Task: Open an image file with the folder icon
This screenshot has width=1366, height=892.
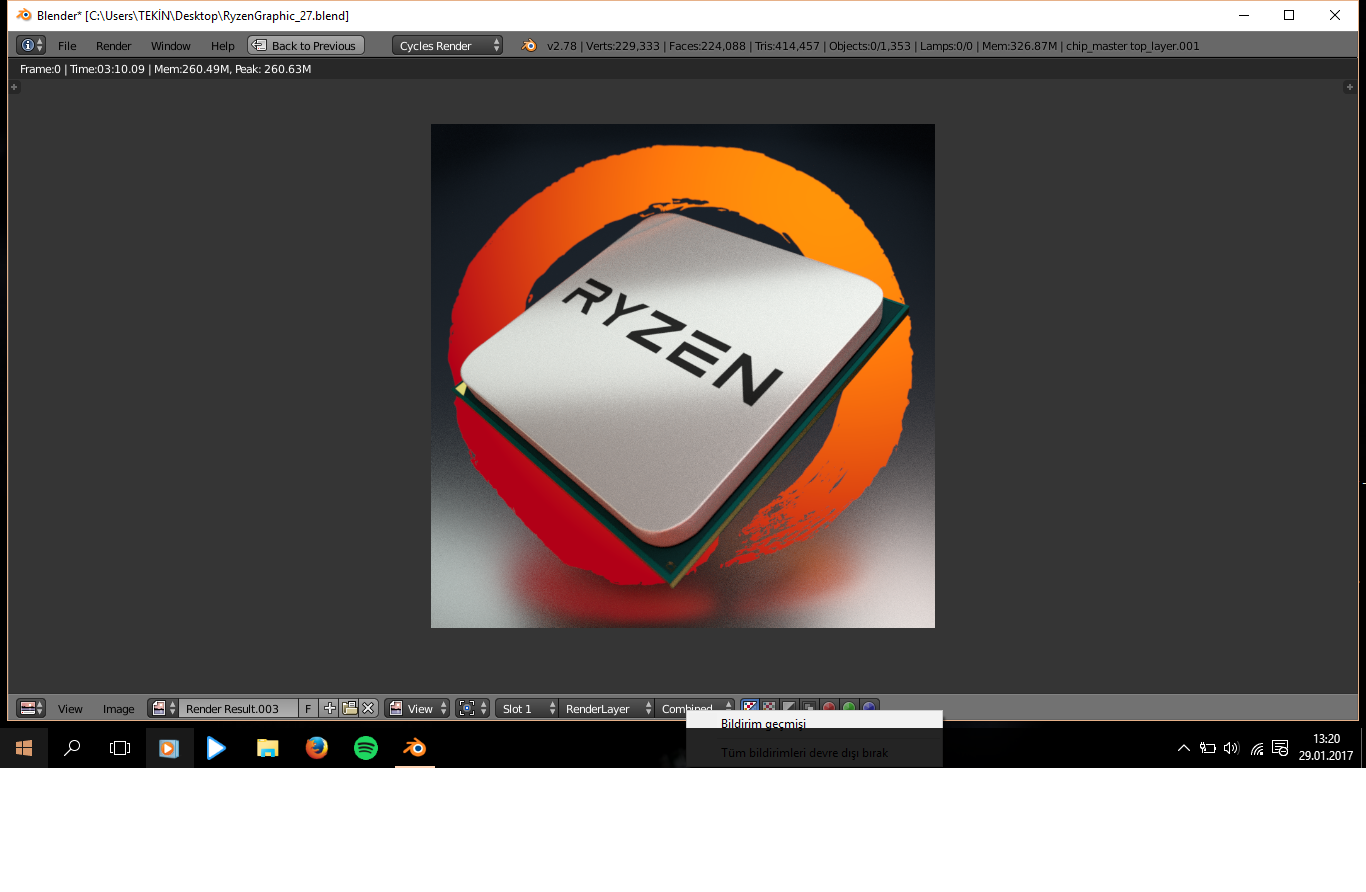Action: (349, 708)
